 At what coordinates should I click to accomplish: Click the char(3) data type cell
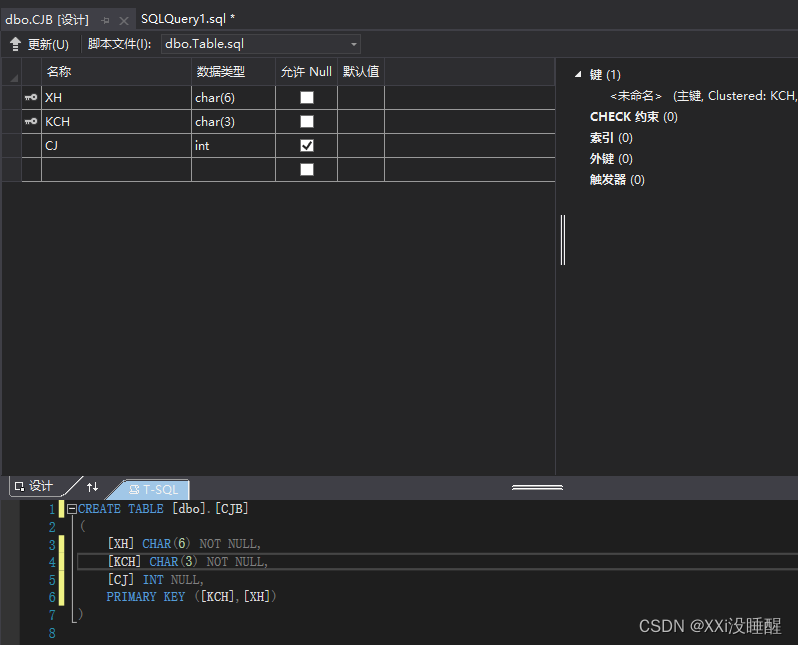[233, 121]
